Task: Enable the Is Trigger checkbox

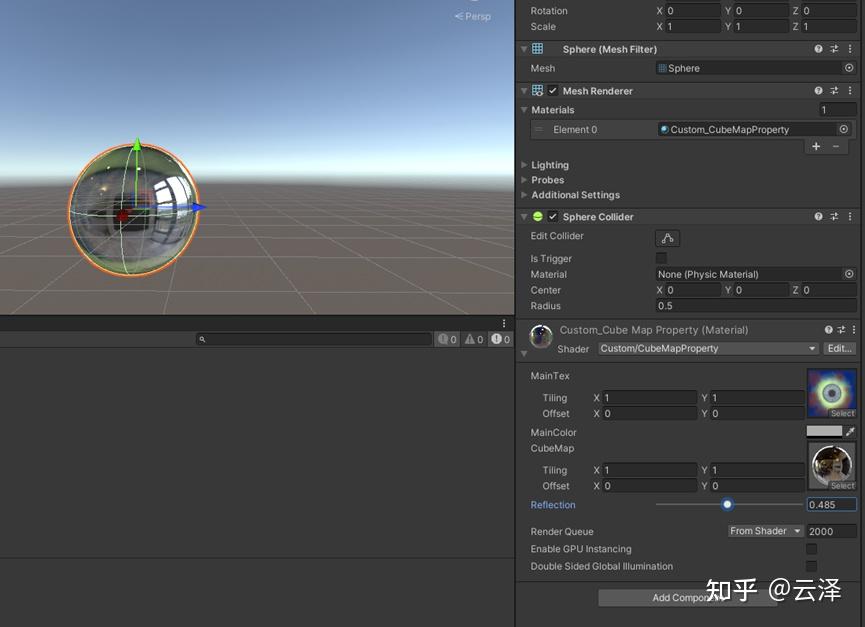Action: 661,258
